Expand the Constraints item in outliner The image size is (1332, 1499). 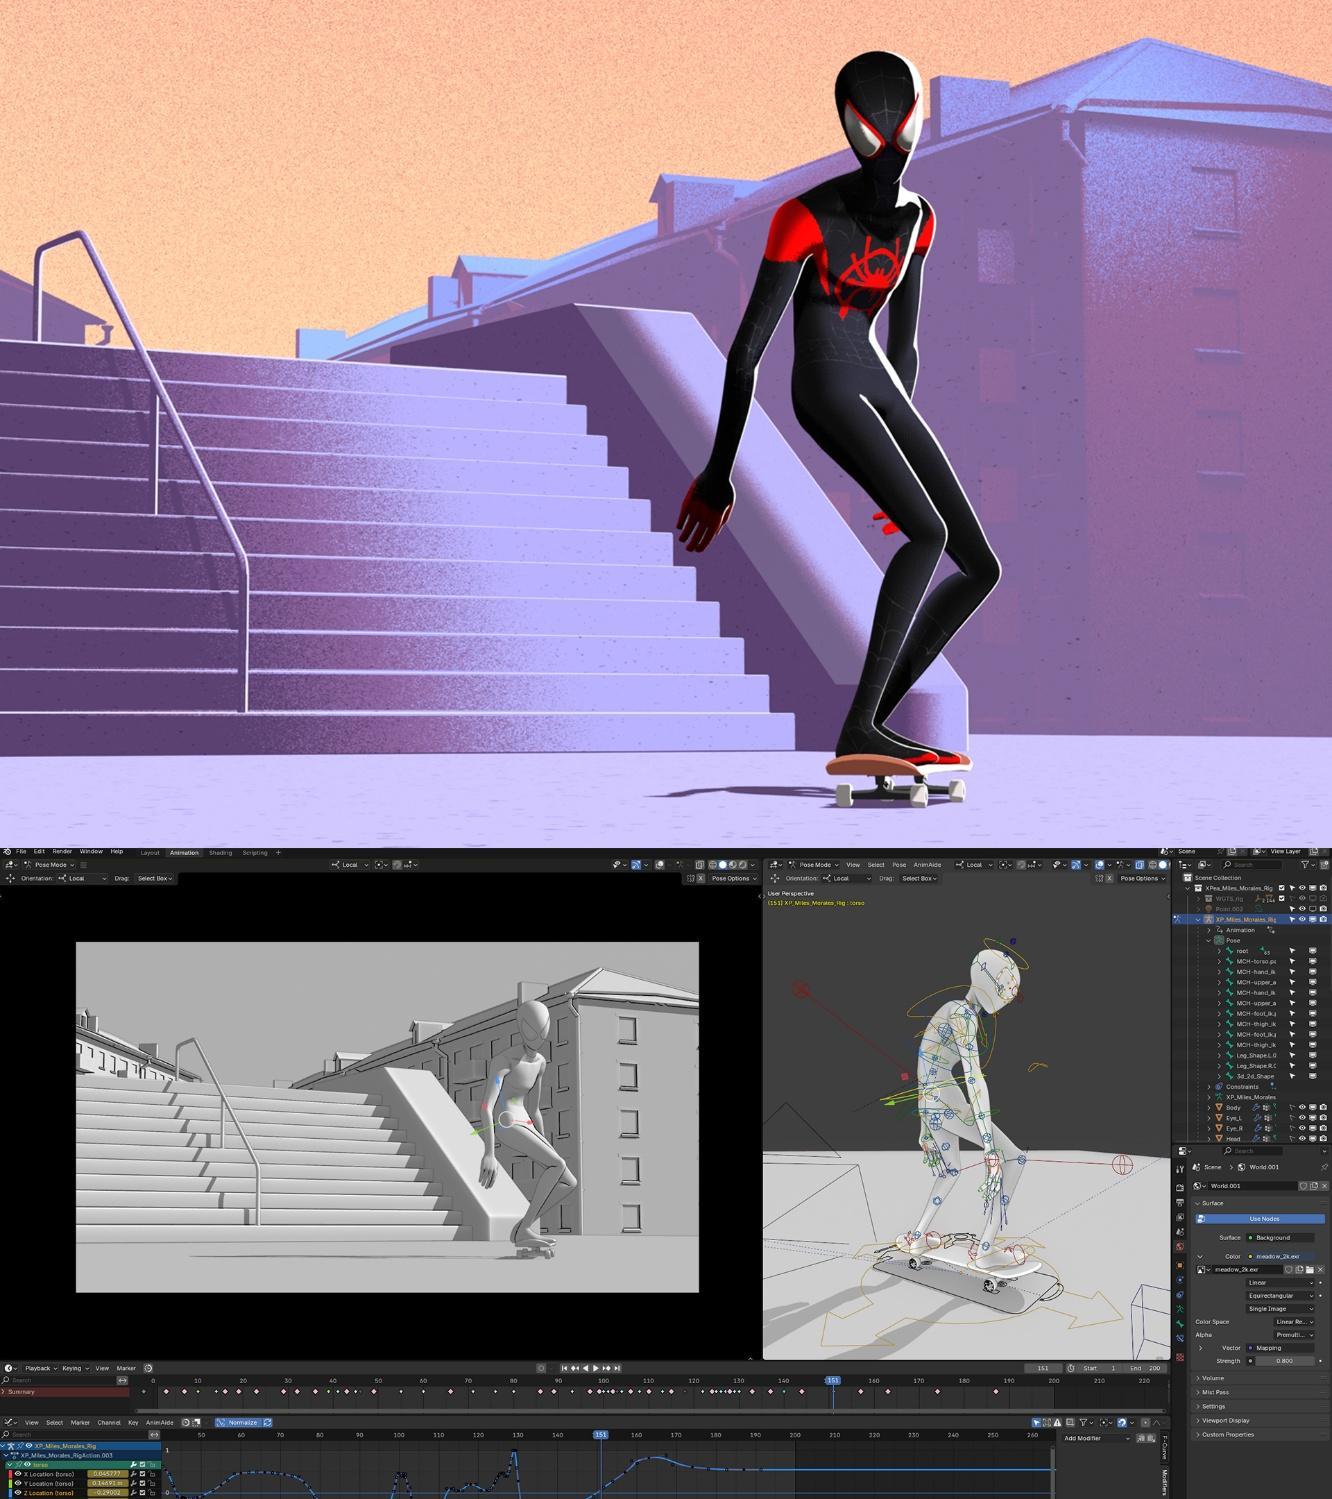[x=1209, y=1087]
